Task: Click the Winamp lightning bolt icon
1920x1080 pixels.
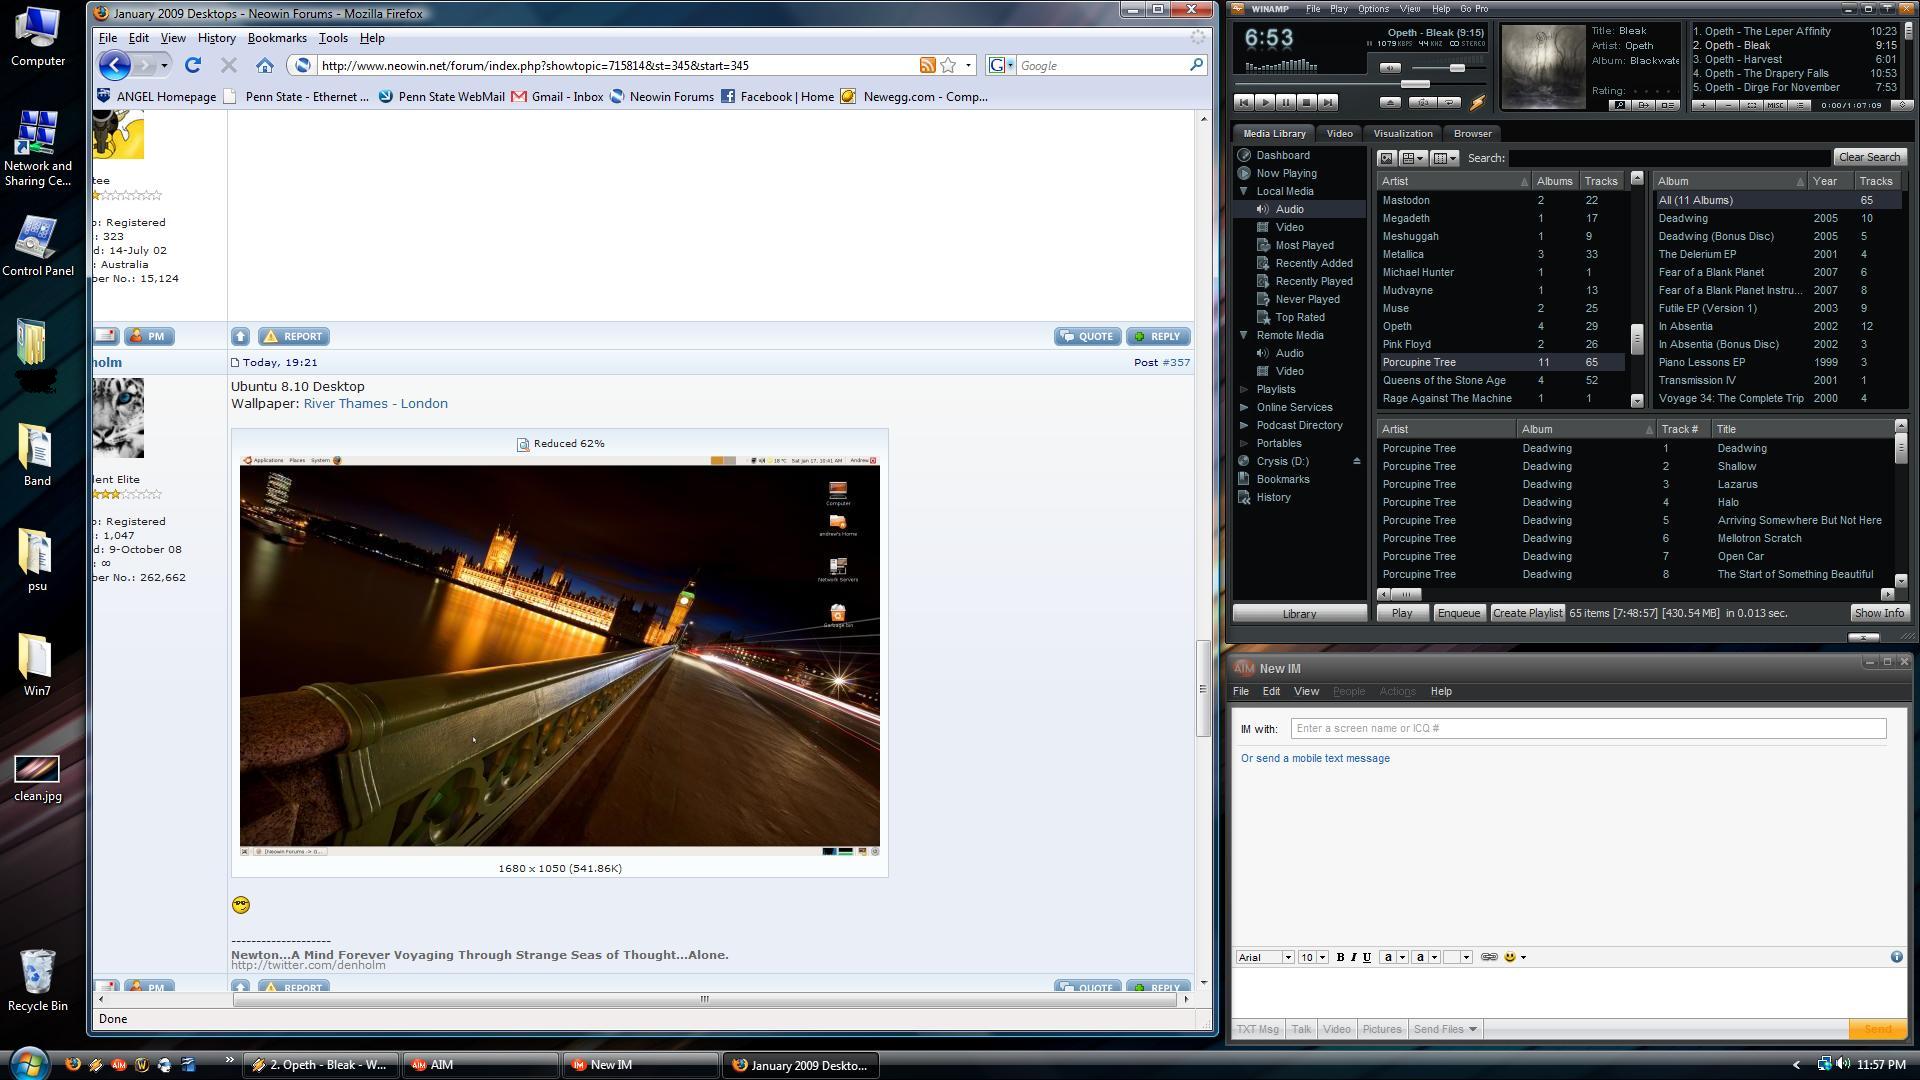Action: [x=1477, y=102]
